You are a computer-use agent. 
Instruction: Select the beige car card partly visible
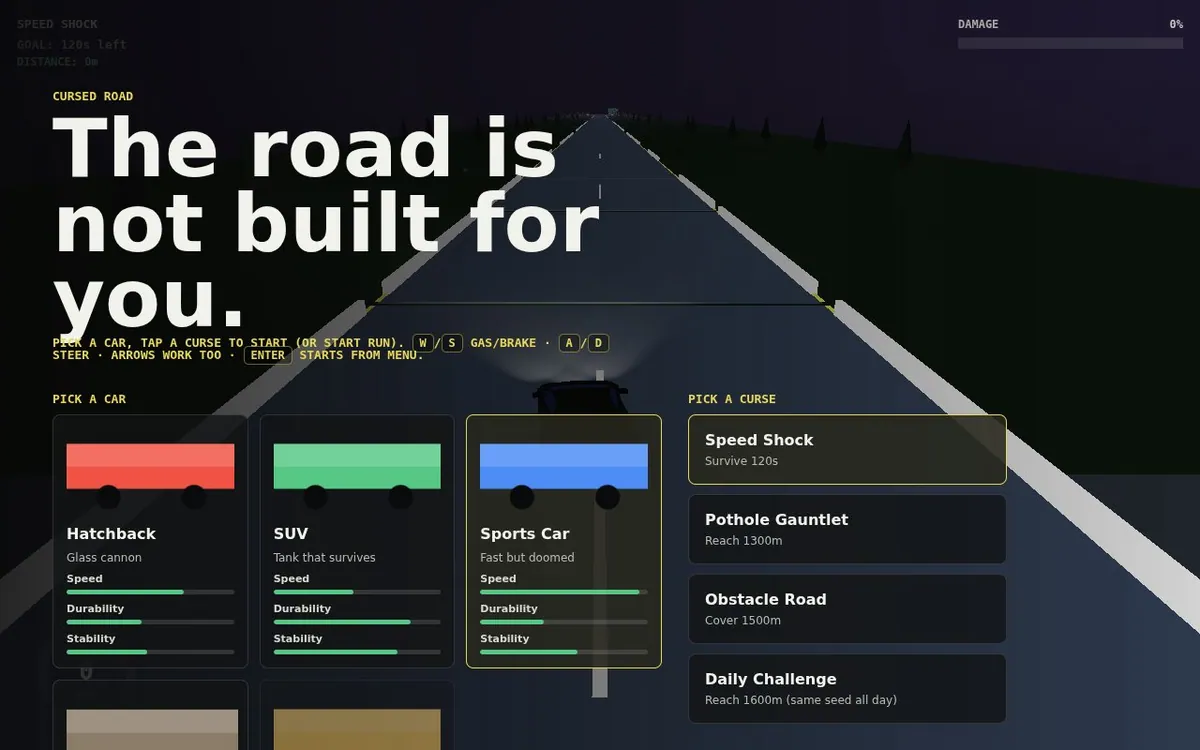[150, 715]
